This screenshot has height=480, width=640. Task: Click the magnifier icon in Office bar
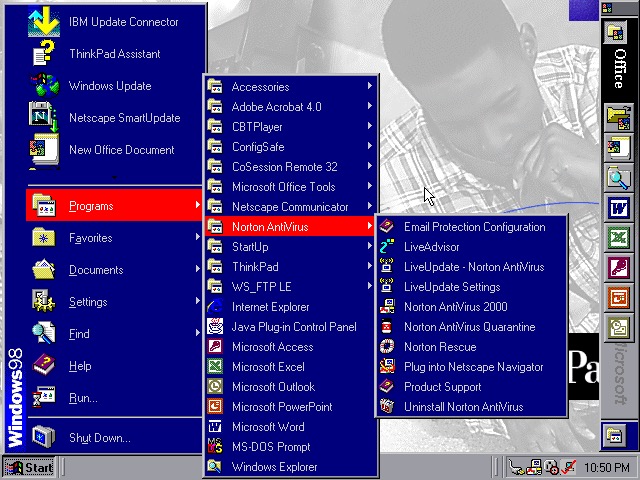[x=618, y=179]
